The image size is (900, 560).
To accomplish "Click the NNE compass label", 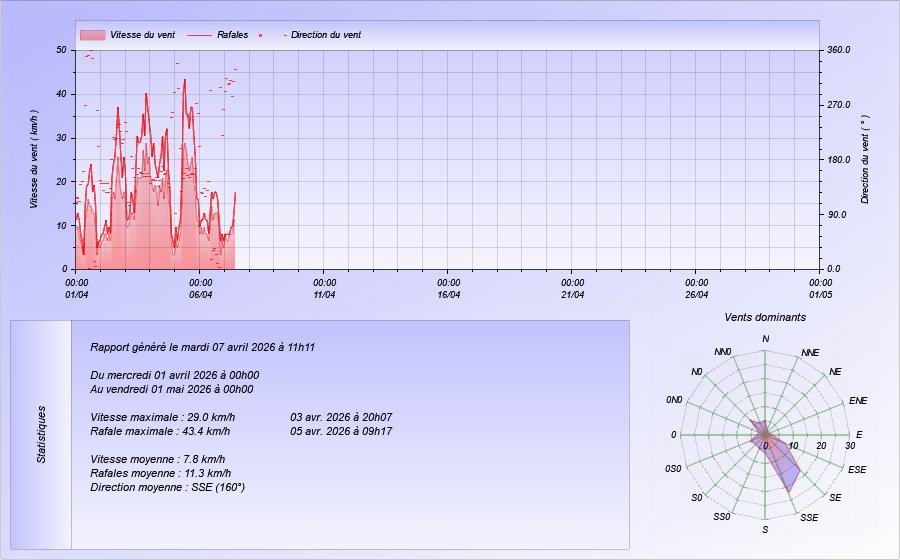I will point(810,353).
